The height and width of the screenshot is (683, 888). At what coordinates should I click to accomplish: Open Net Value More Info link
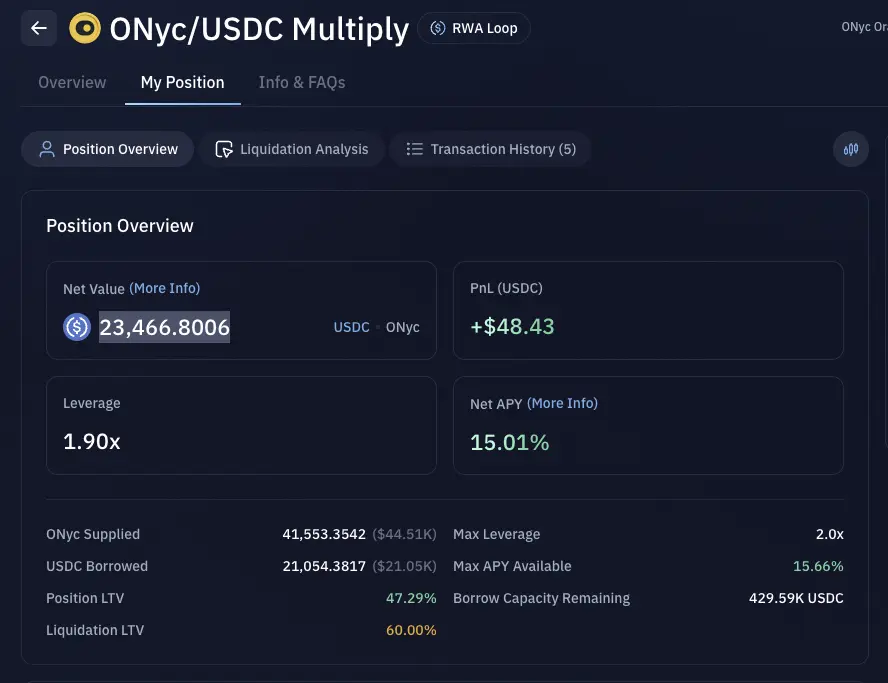click(165, 288)
